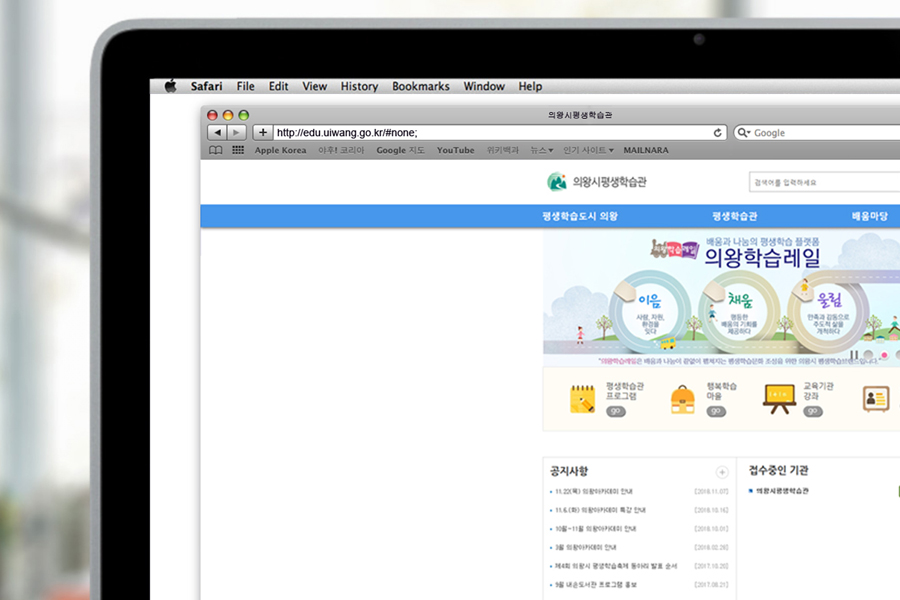
Task: Click the chalkboard 교육기관 강좌 icon
Action: (778, 397)
